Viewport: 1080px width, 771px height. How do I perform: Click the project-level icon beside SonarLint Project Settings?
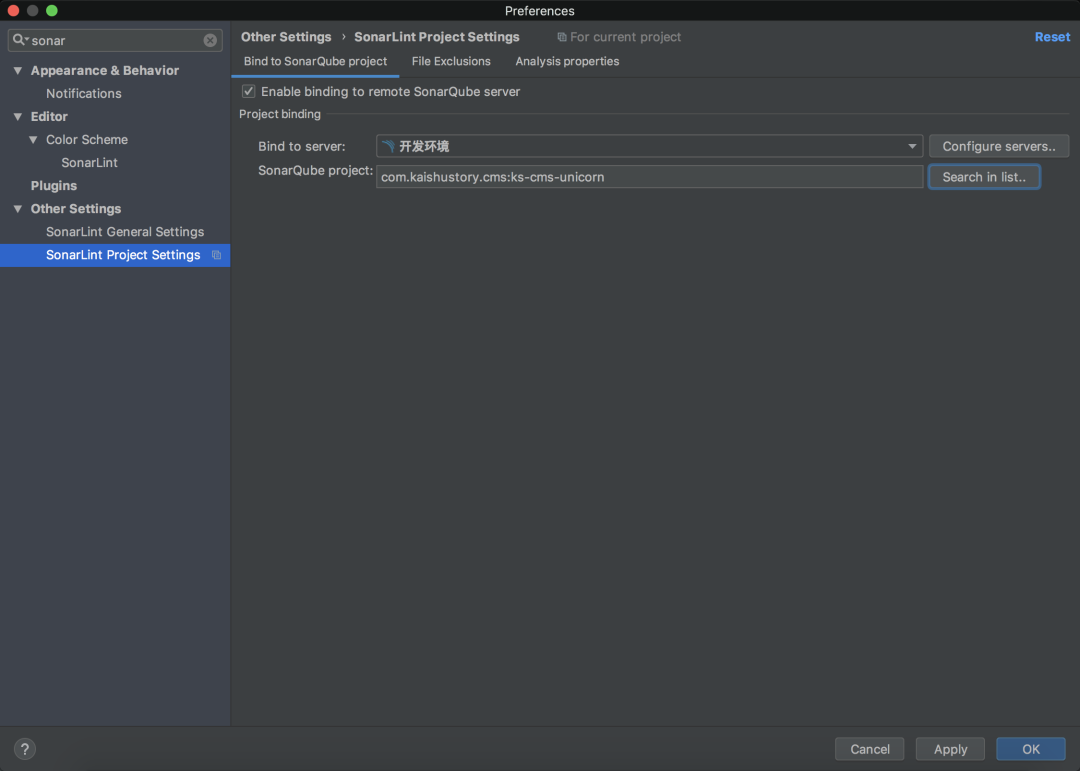point(216,255)
